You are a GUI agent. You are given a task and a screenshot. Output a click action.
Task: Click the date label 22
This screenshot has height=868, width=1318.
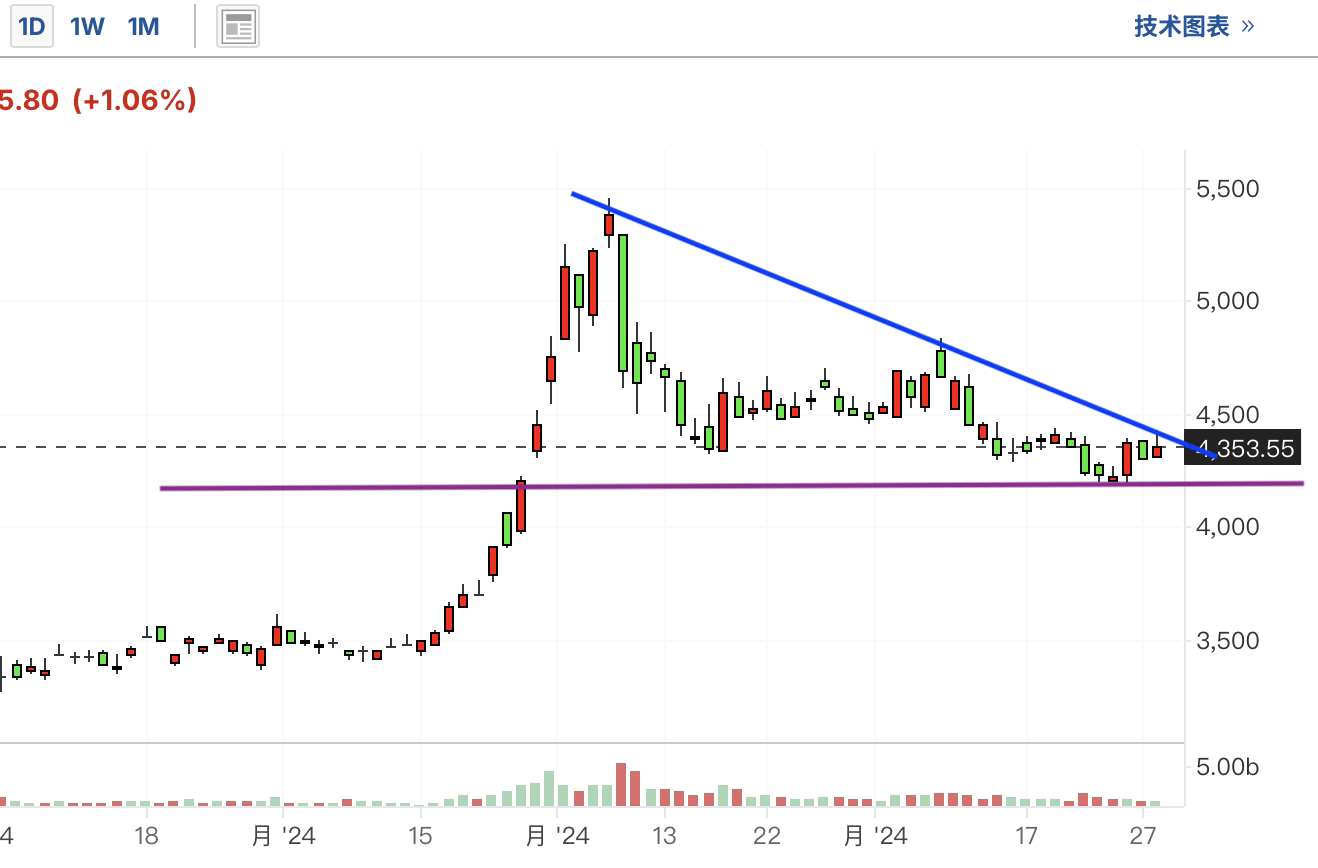(x=766, y=835)
